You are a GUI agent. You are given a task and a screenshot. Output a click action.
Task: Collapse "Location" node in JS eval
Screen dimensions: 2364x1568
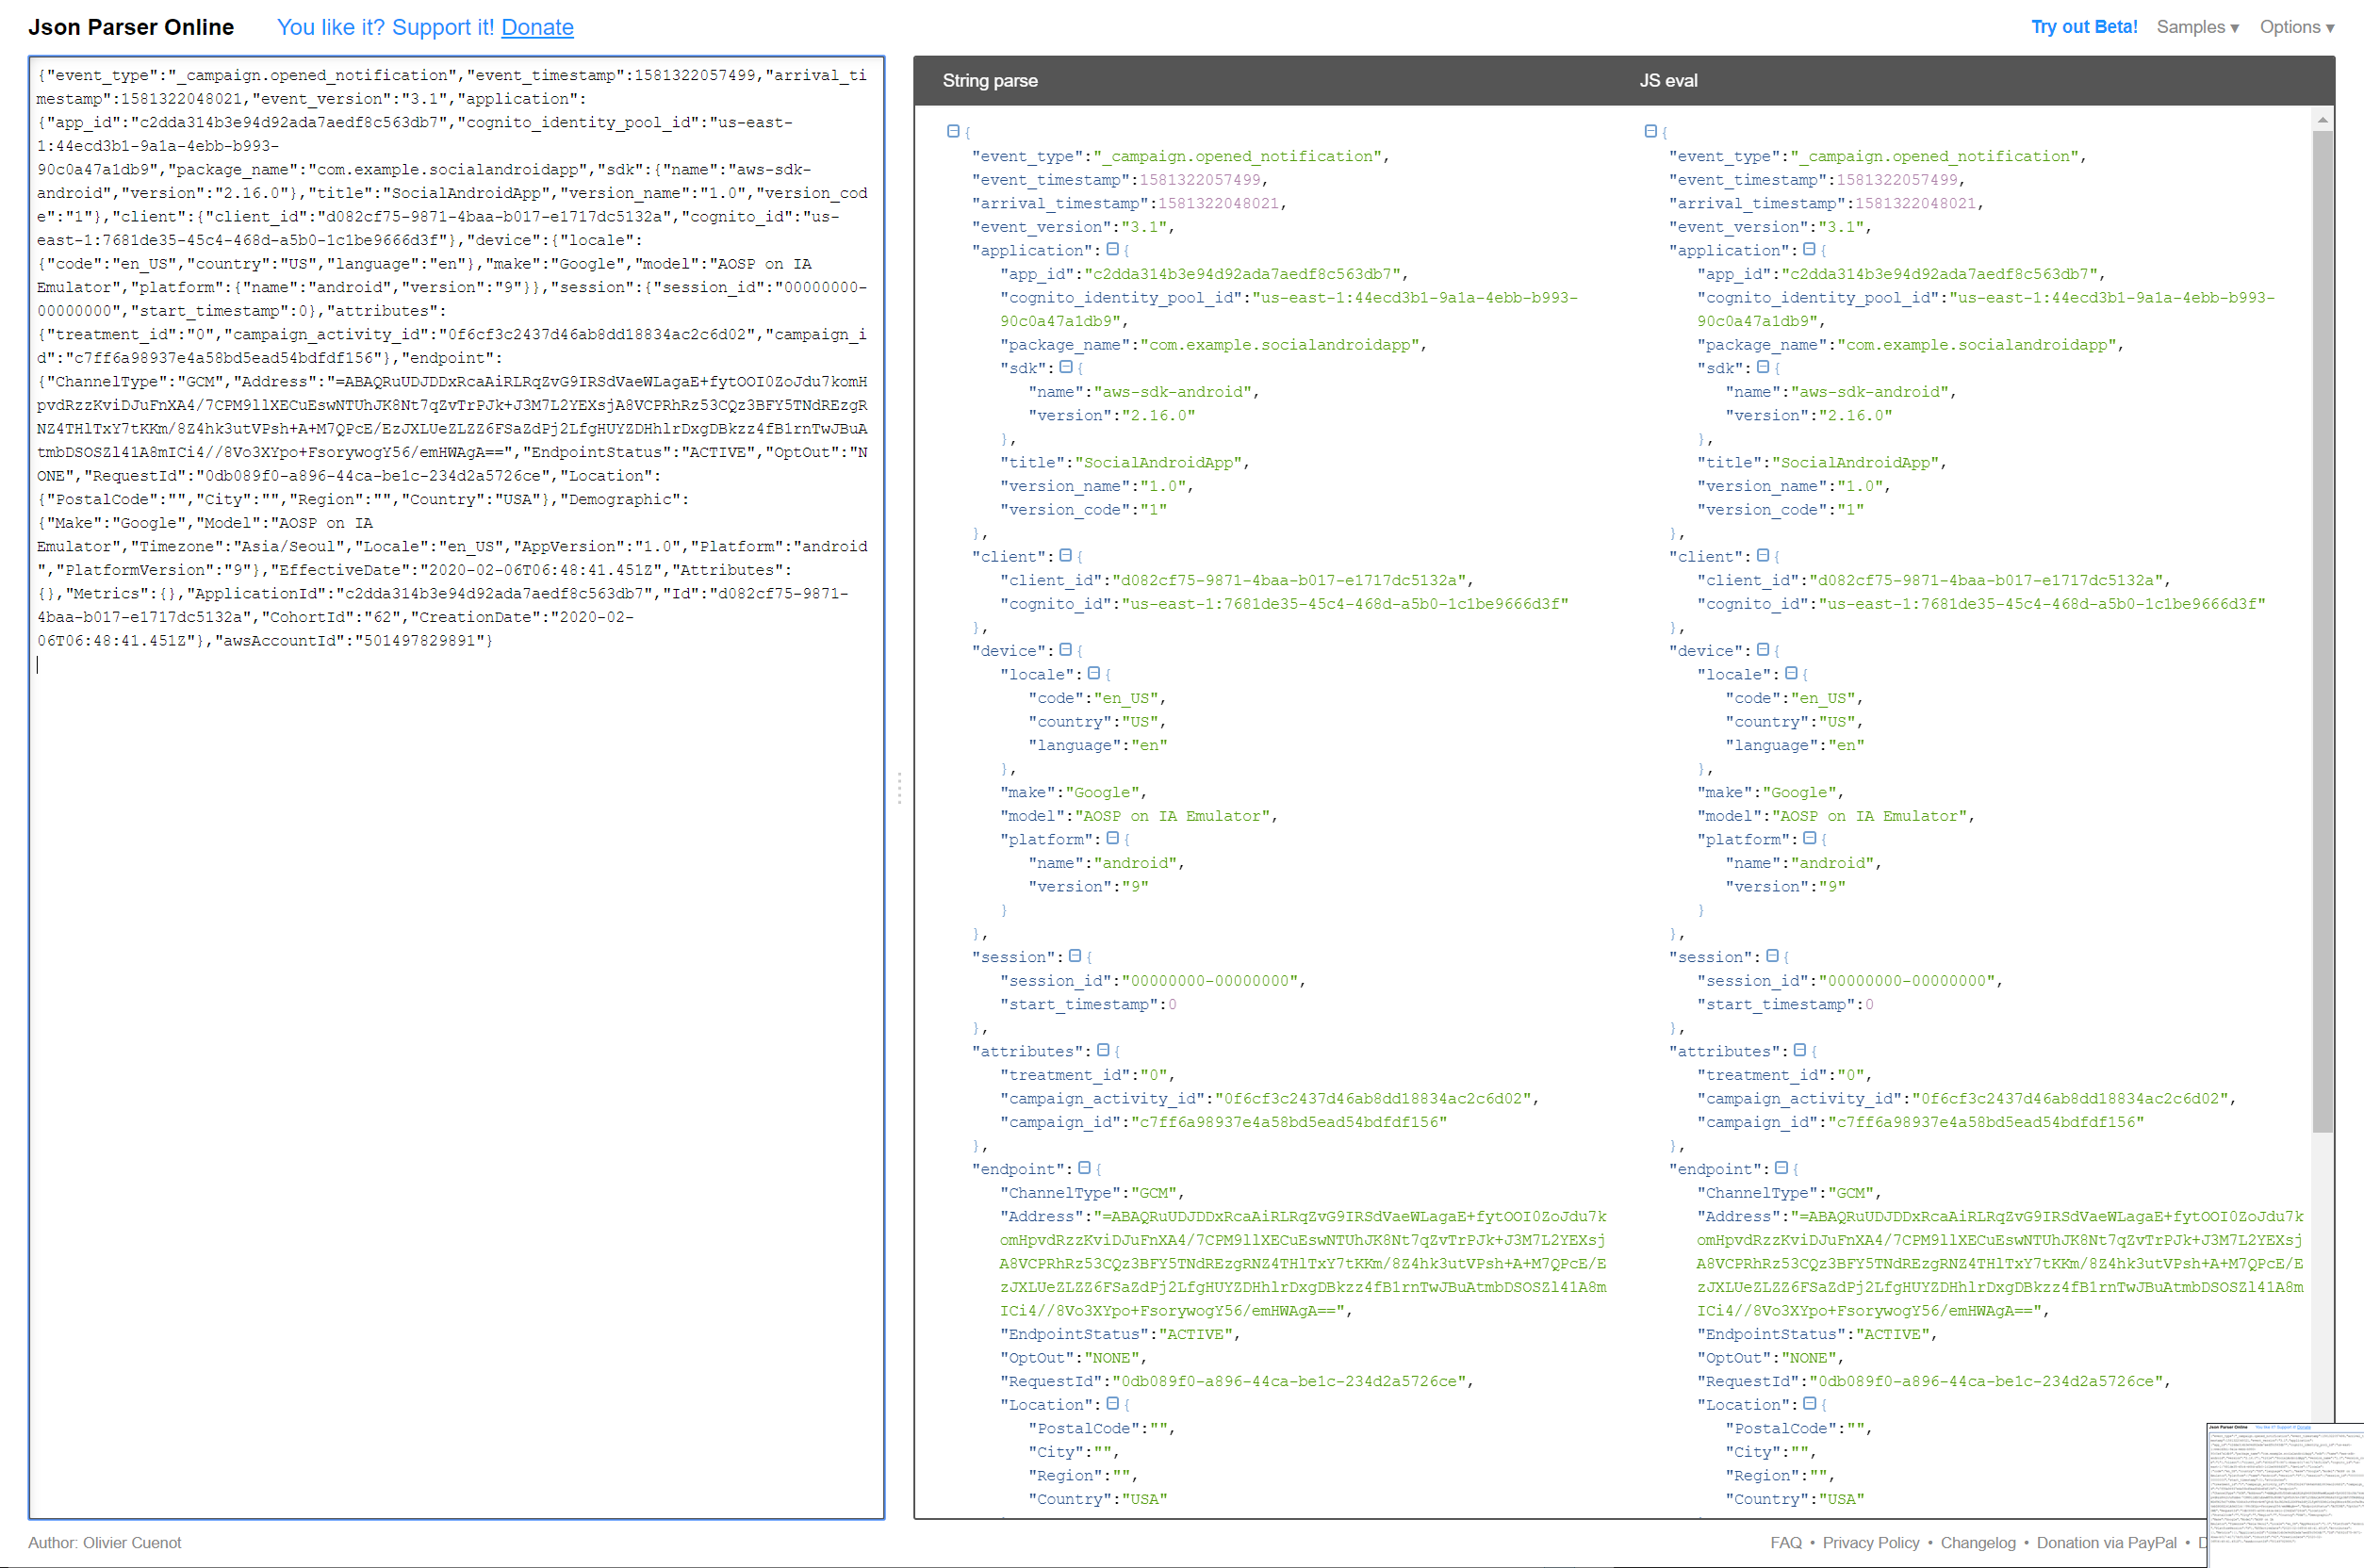coord(1809,1403)
